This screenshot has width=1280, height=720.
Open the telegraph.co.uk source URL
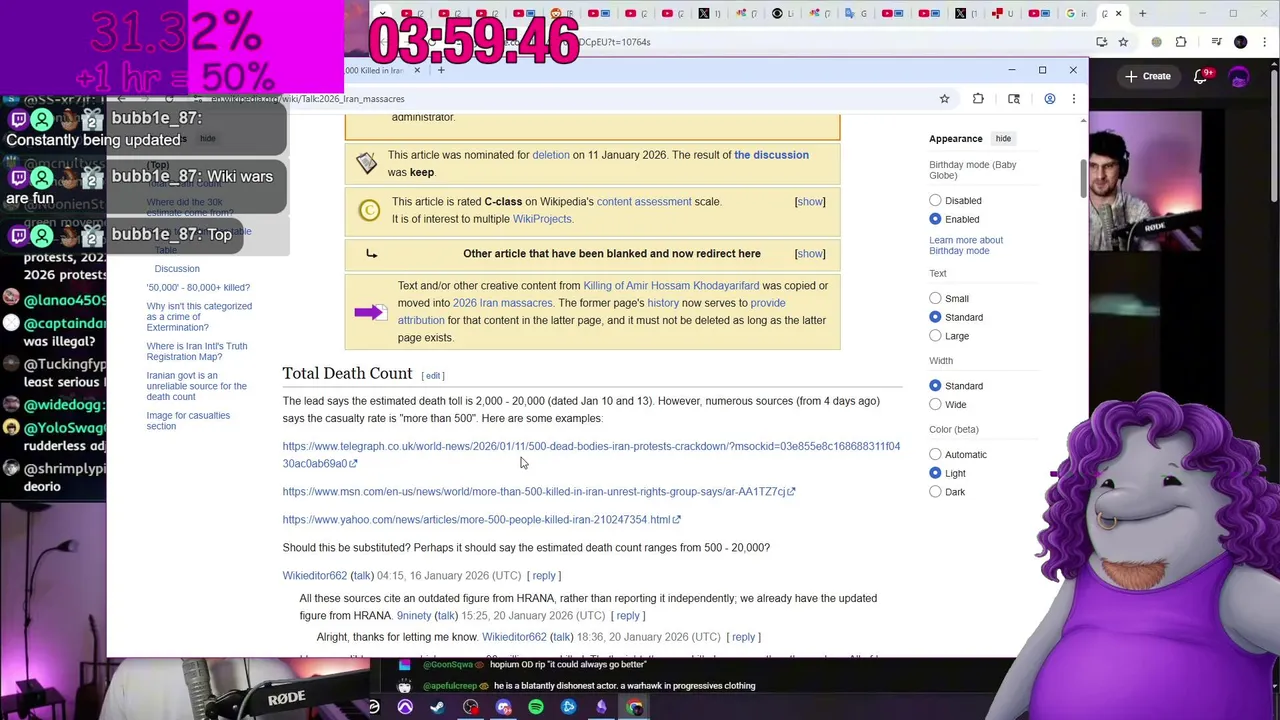[x=591, y=455]
